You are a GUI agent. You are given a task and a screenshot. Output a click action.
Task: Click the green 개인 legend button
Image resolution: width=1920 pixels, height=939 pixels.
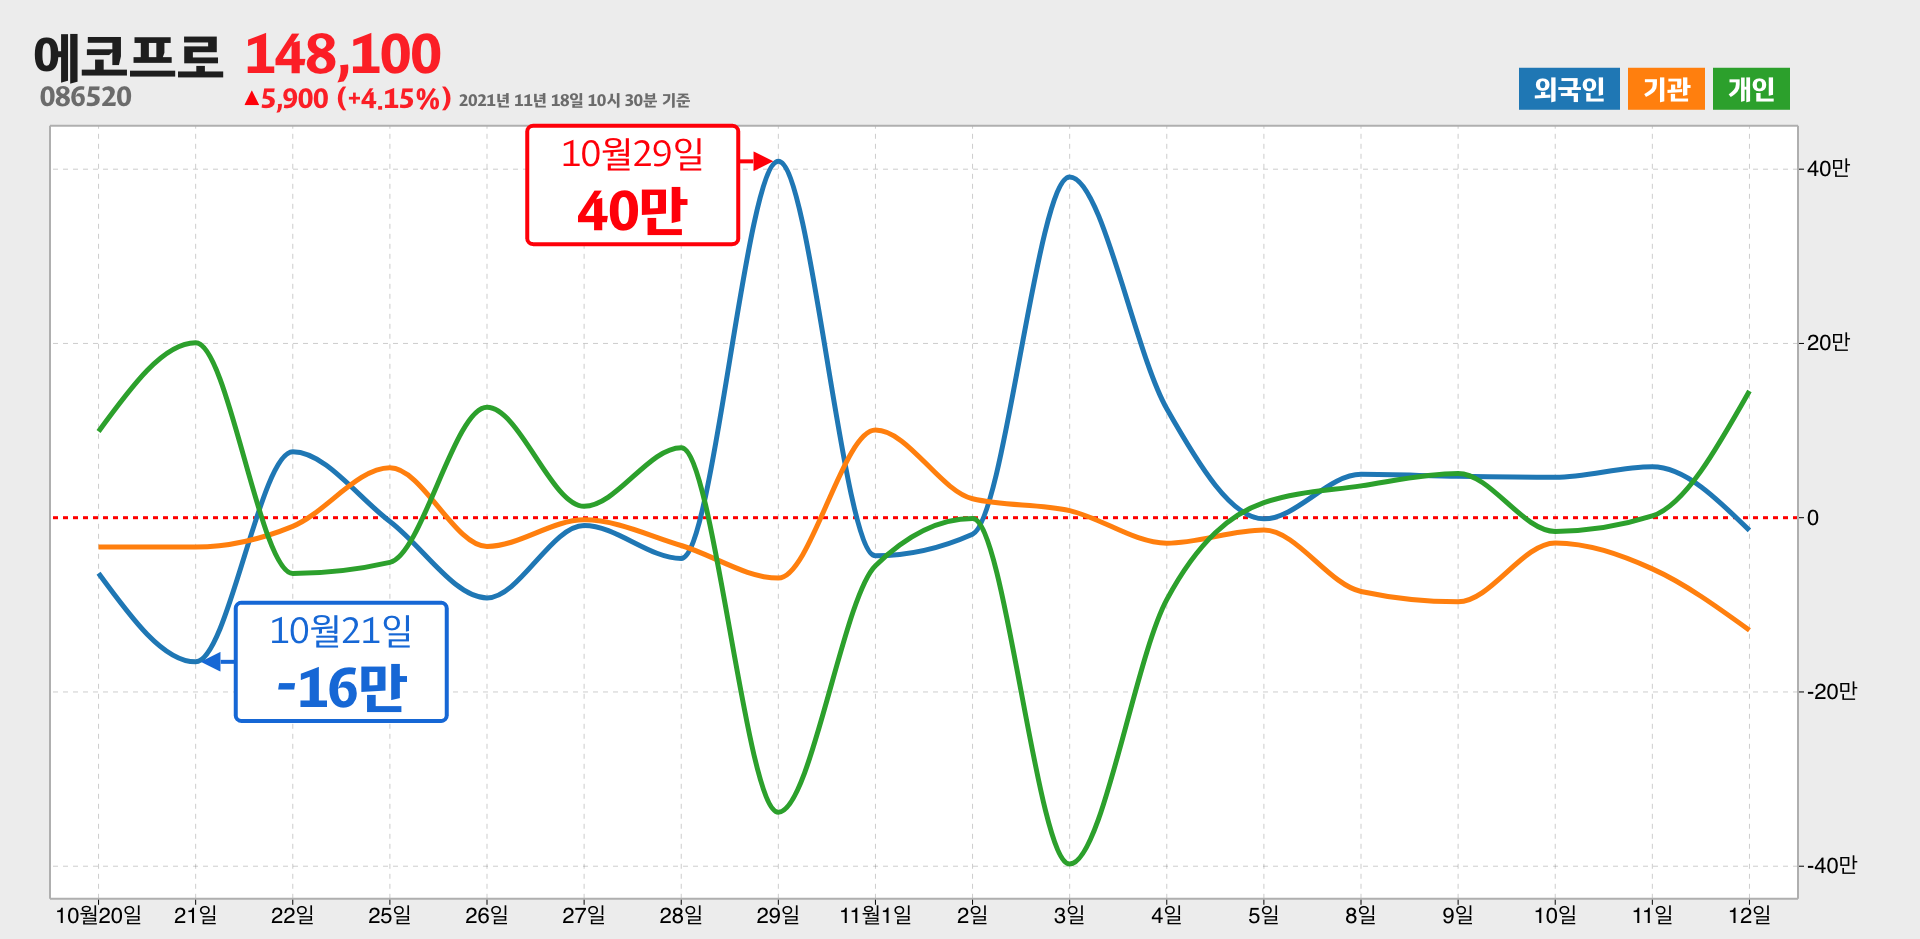pos(1750,89)
